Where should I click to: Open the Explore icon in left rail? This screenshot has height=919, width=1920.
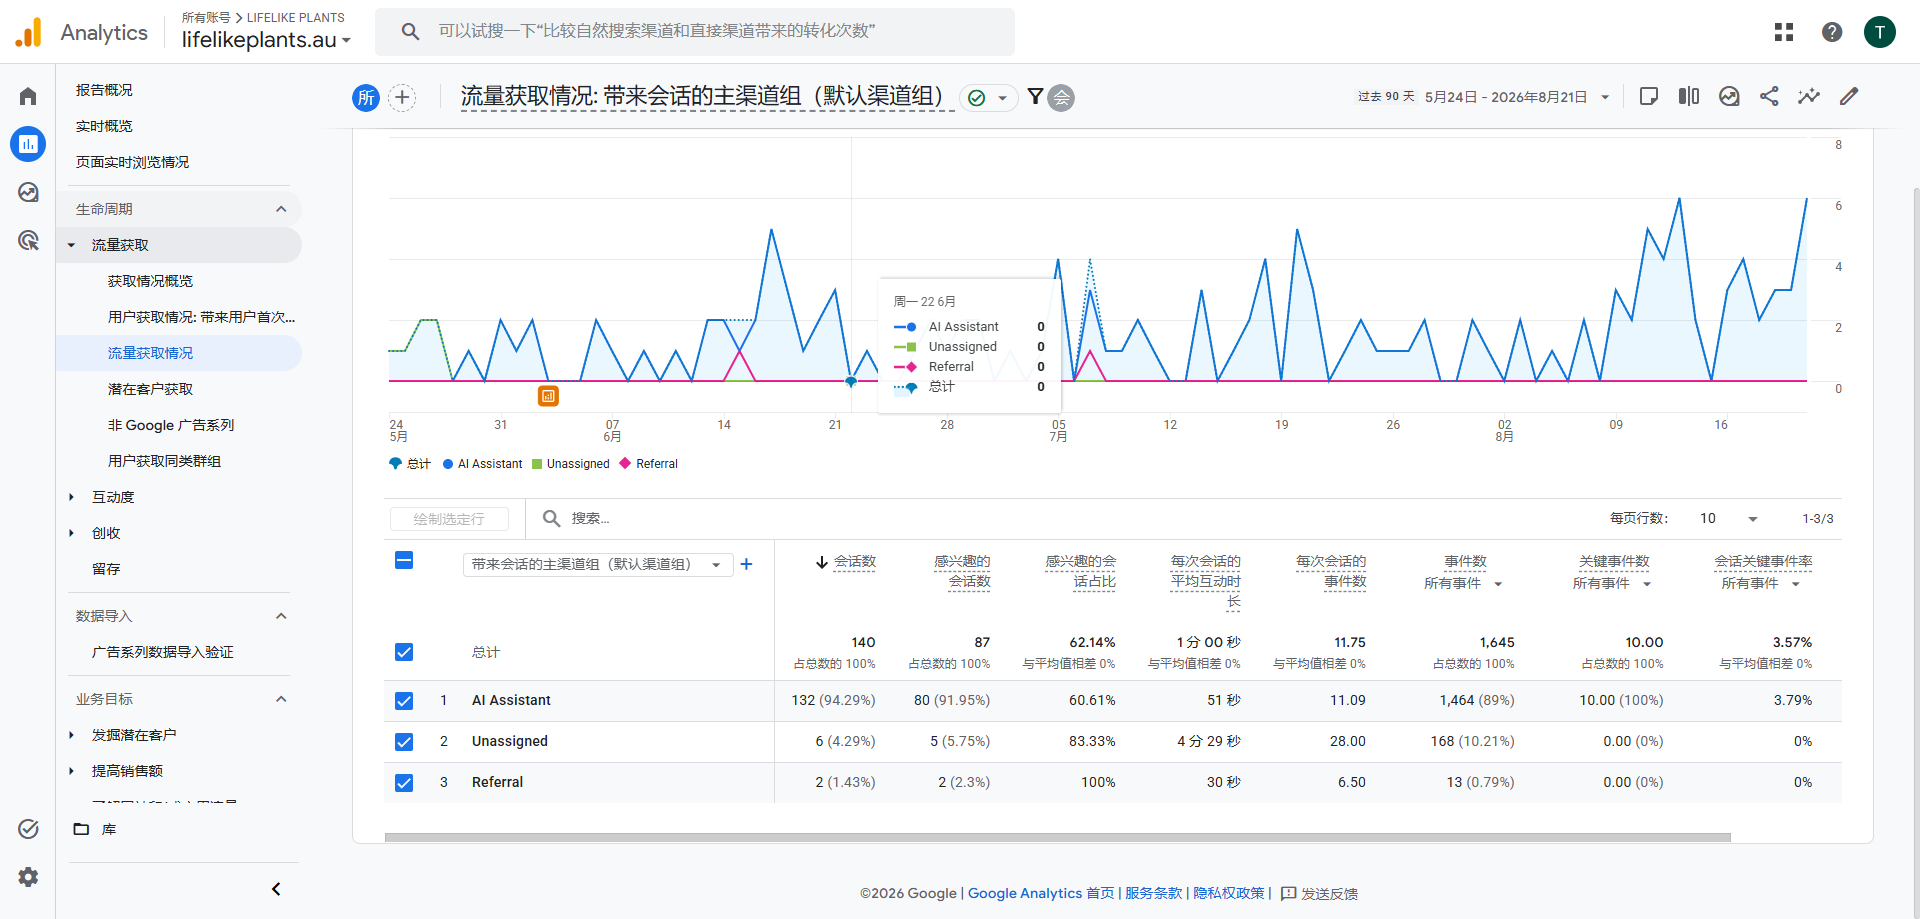point(28,192)
